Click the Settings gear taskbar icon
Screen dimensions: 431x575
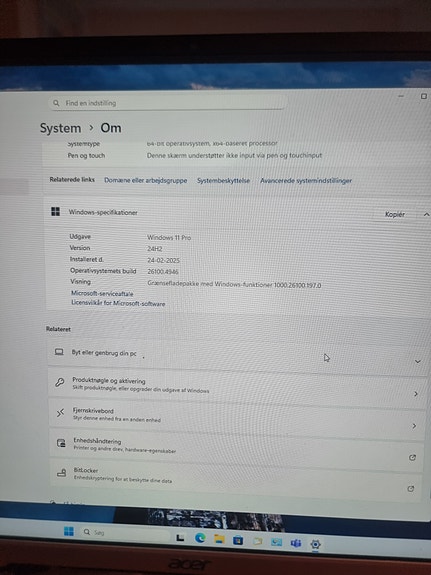coord(315,544)
